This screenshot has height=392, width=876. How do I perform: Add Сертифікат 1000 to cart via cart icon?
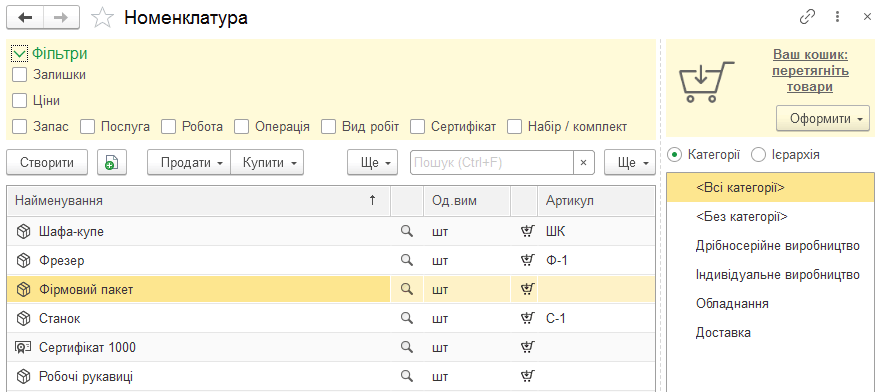coord(526,347)
